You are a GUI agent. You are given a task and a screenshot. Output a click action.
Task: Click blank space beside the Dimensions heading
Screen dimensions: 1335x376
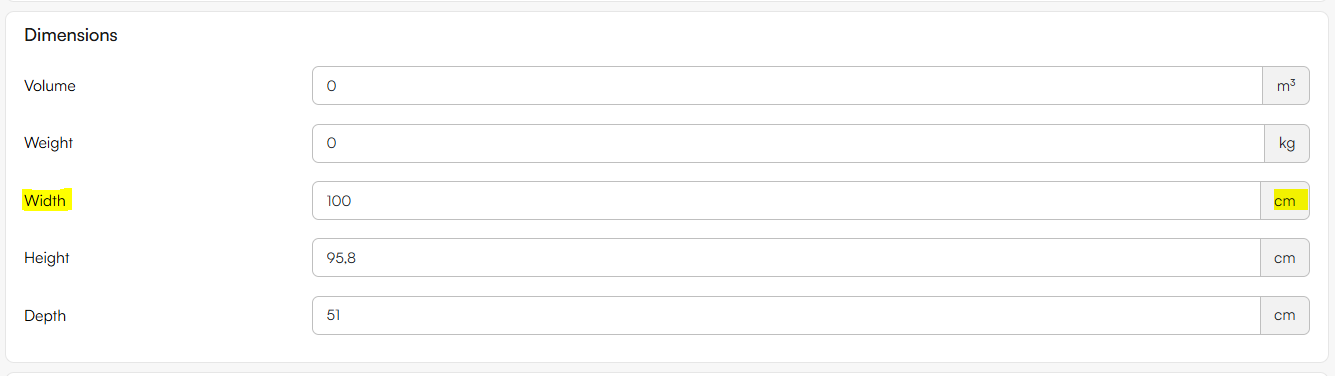point(700,35)
